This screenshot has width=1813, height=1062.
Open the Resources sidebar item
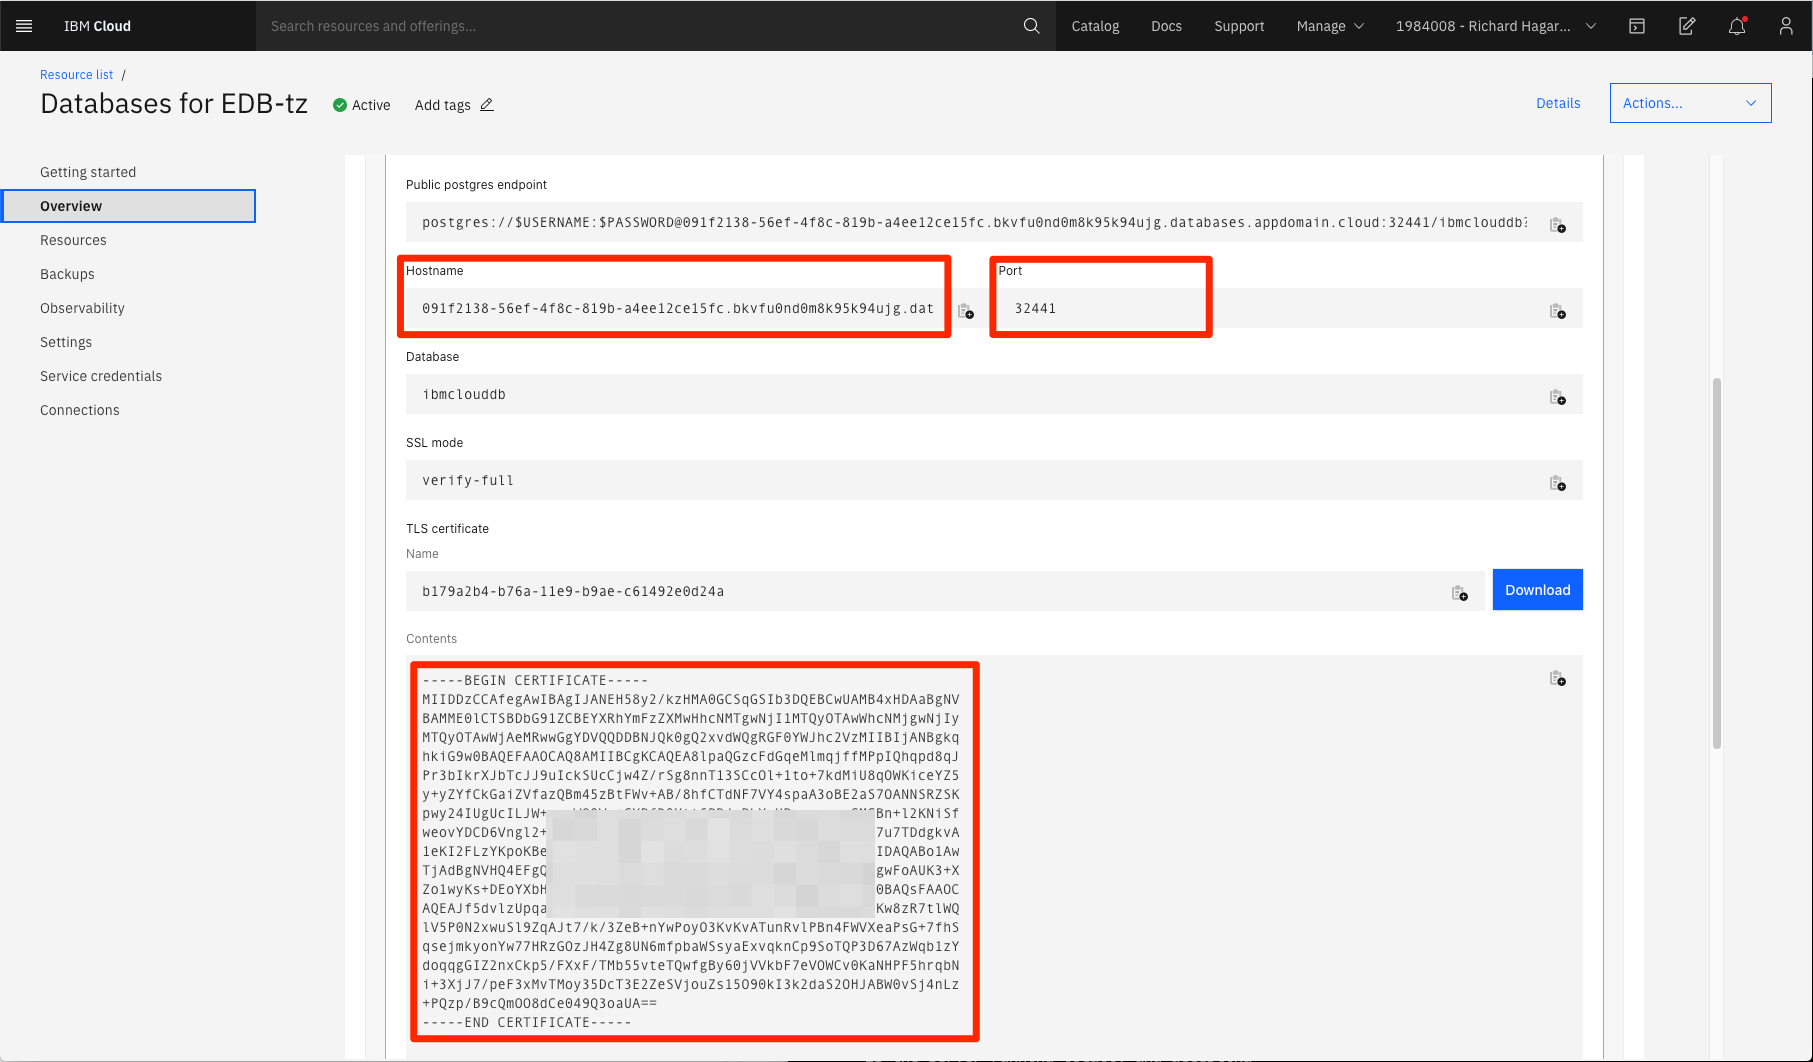click(73, 240)
